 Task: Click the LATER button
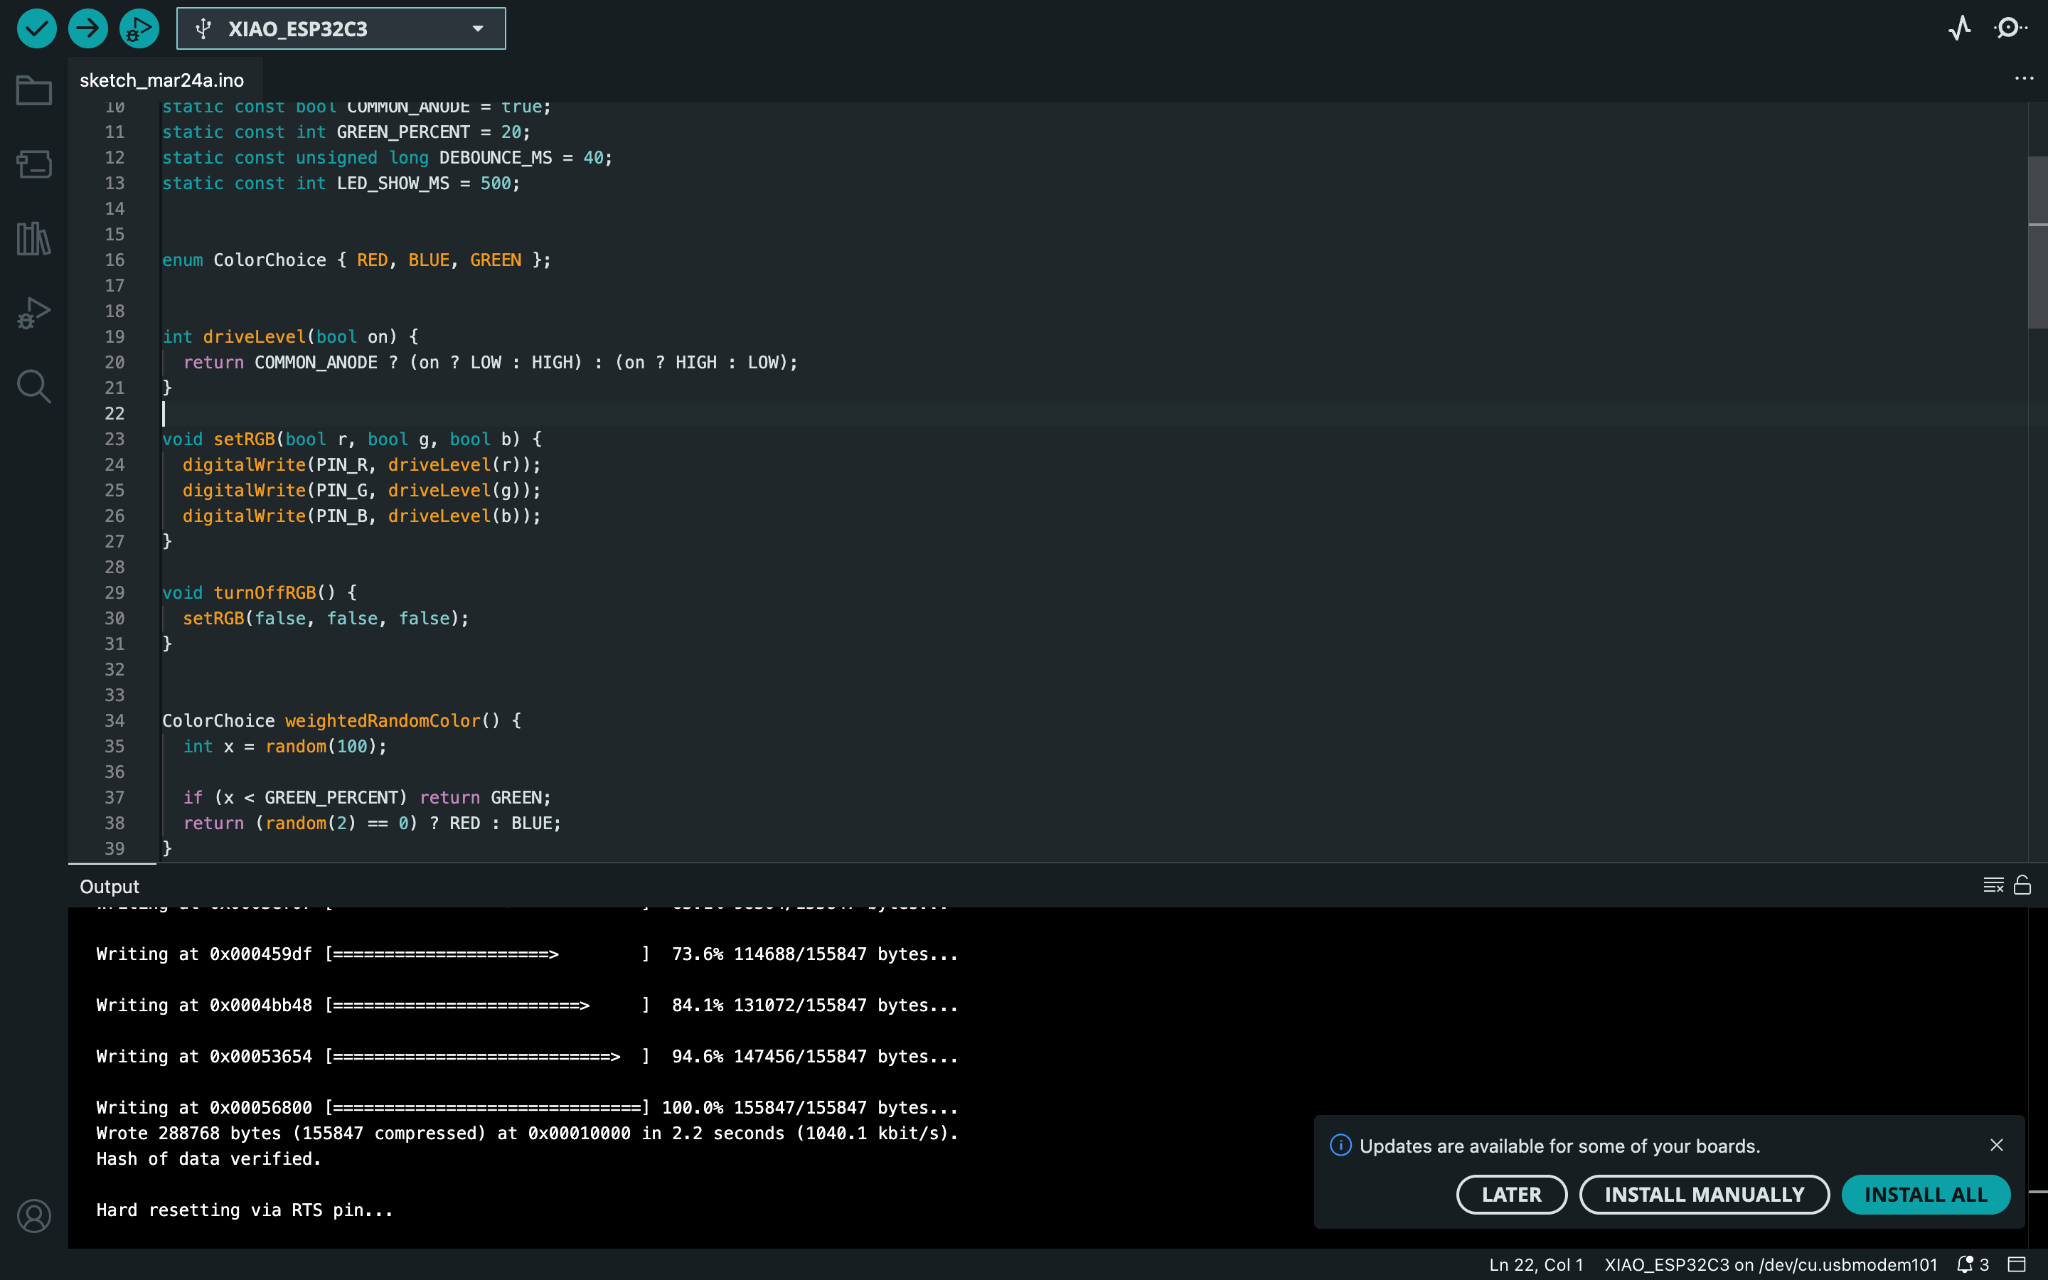[x=1510, y=1194]
